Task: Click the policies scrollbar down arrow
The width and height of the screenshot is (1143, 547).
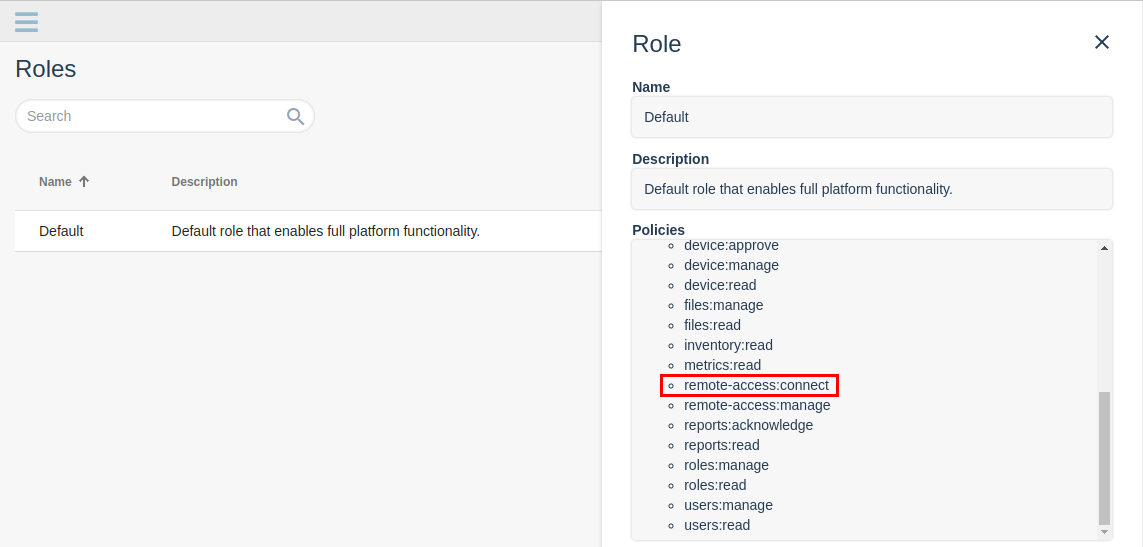Action: (1104, 532)
